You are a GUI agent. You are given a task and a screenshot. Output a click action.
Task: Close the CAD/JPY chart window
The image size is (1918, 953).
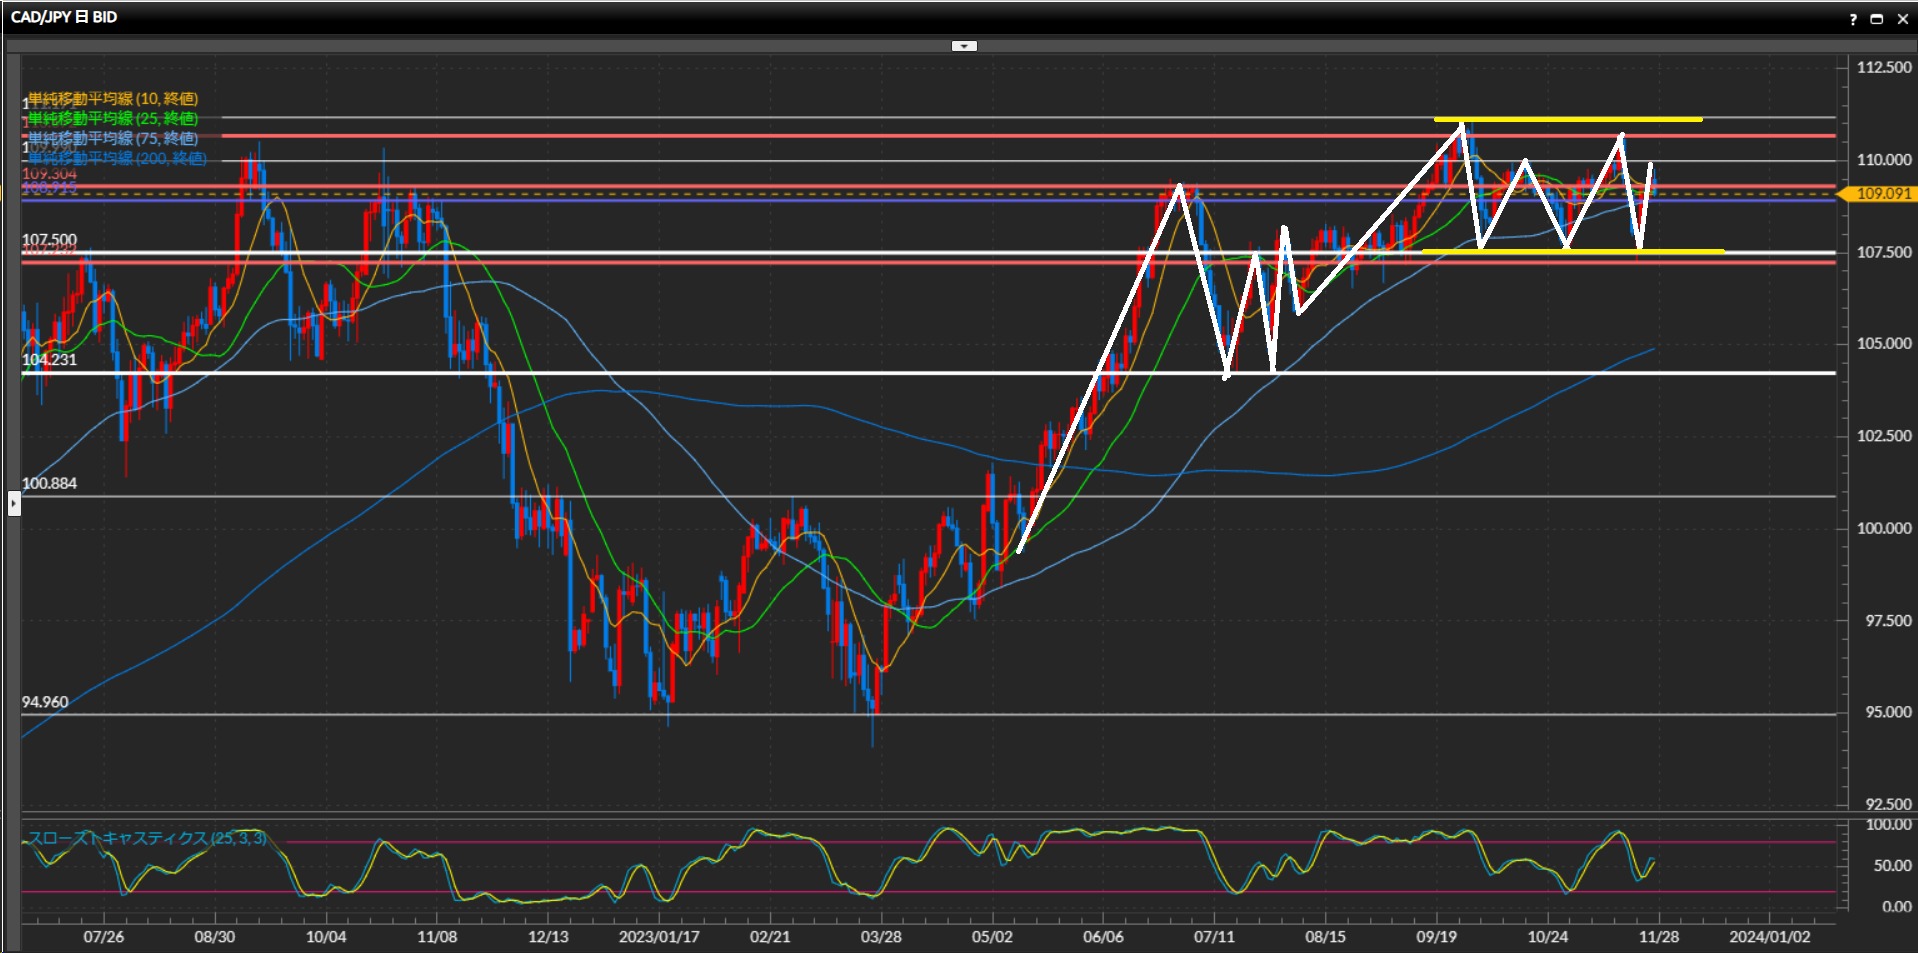(x=1902, y=19)
